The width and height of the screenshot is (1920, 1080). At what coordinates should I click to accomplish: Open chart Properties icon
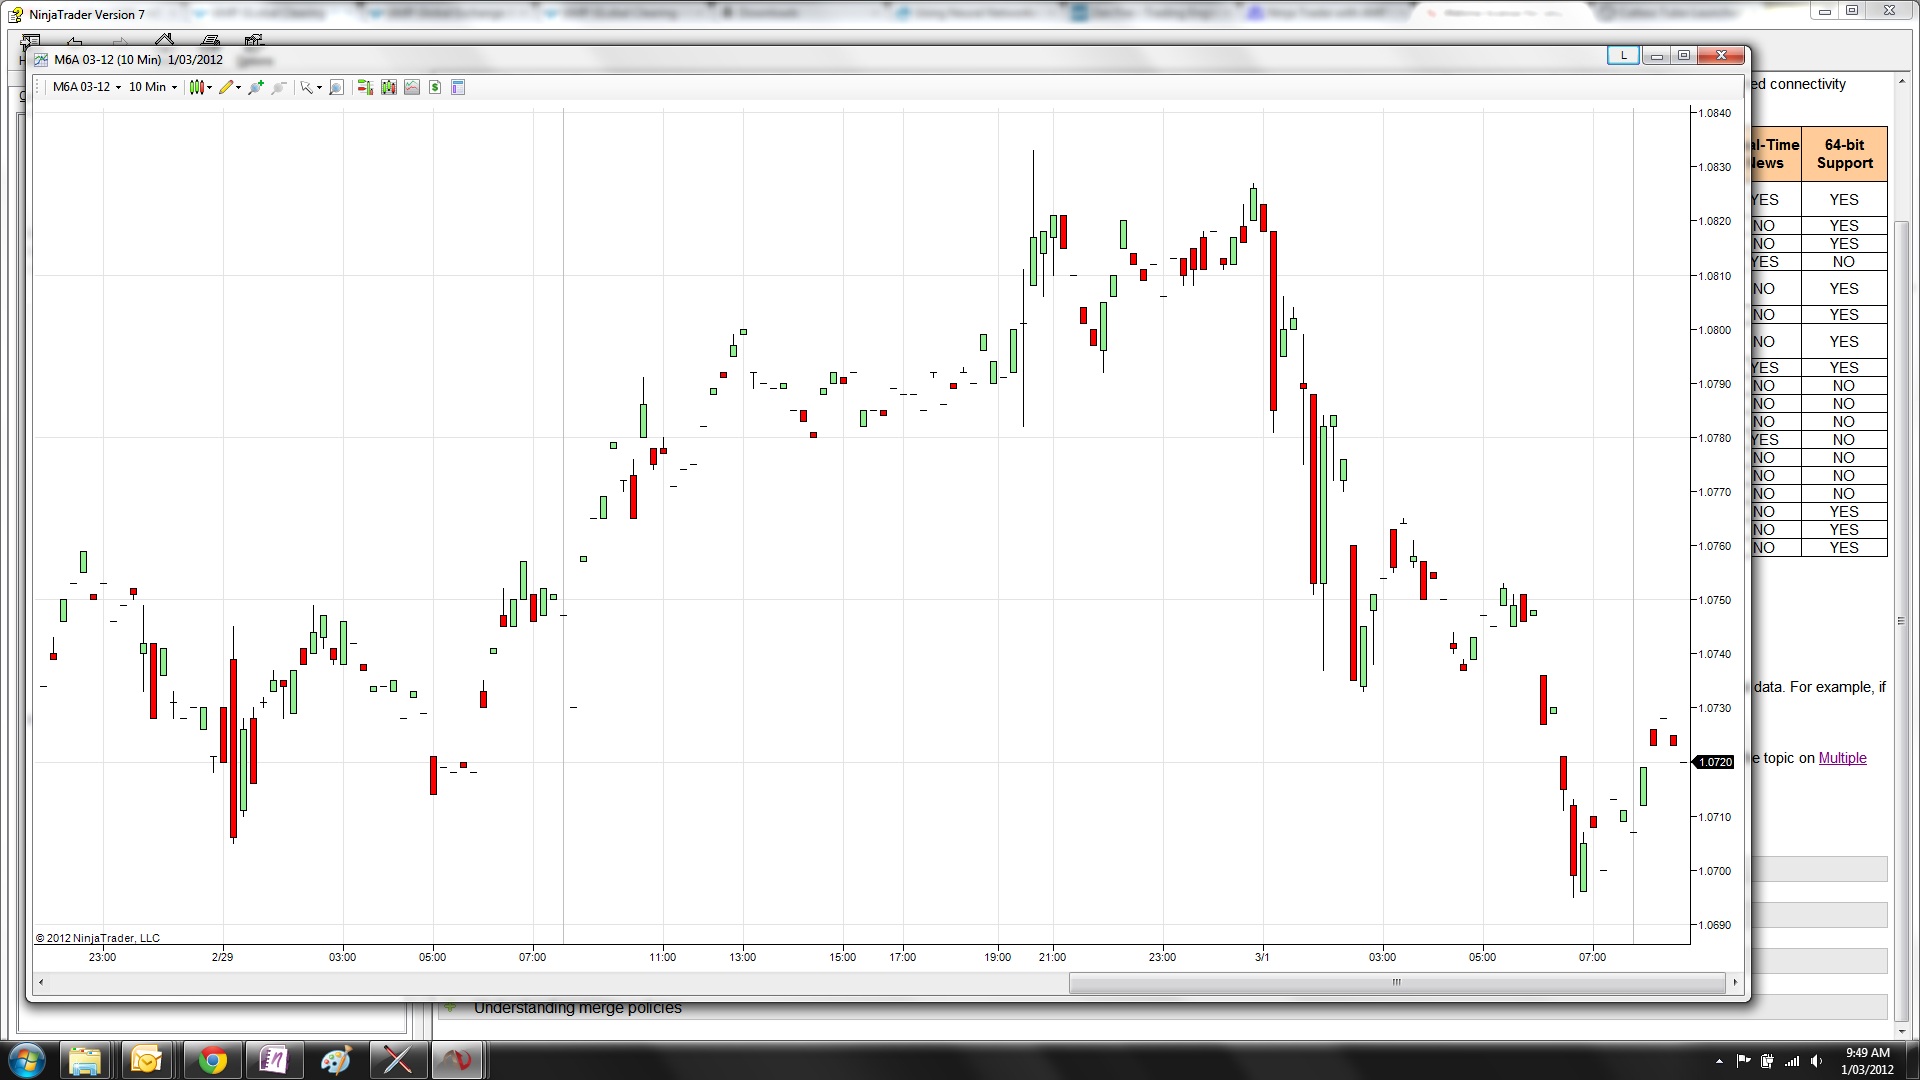coord(458,87)
